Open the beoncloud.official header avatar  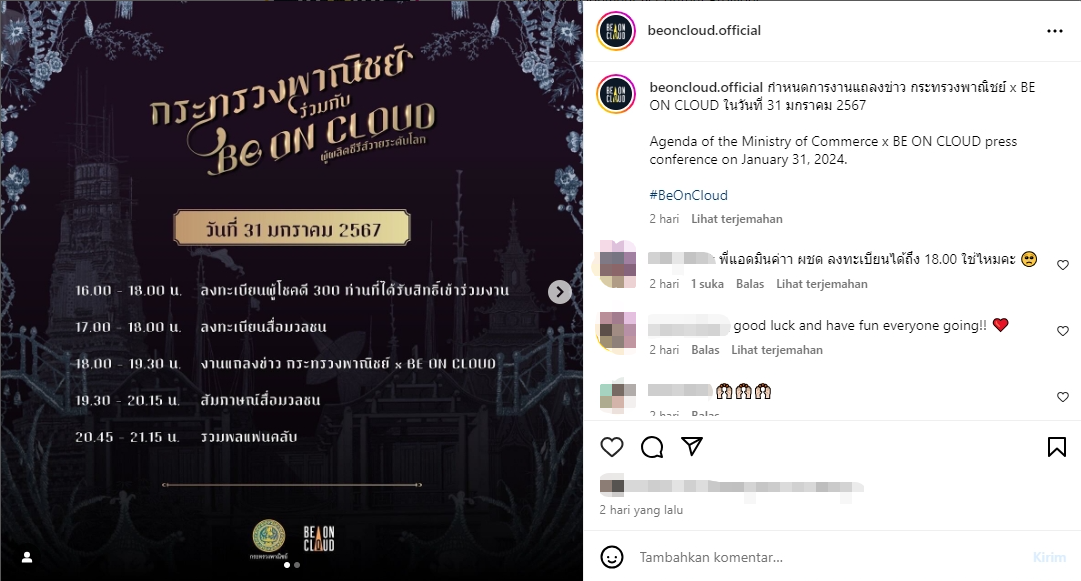tap(616, 31)
